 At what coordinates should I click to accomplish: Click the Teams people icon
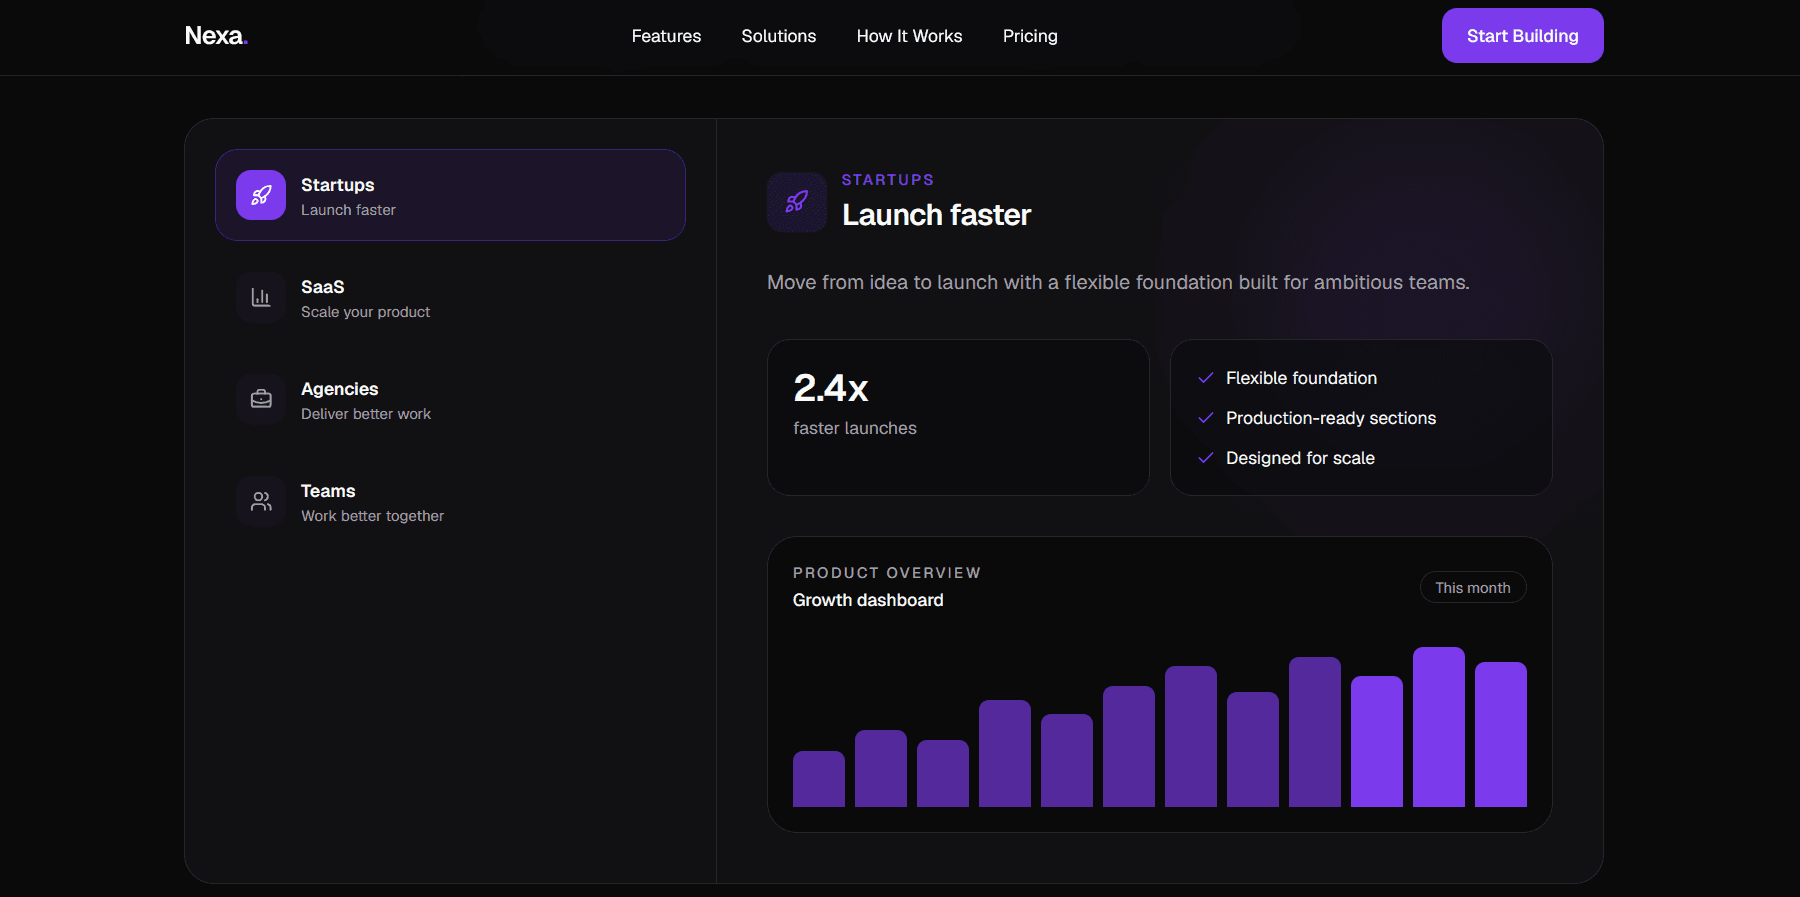click(261, 501)
